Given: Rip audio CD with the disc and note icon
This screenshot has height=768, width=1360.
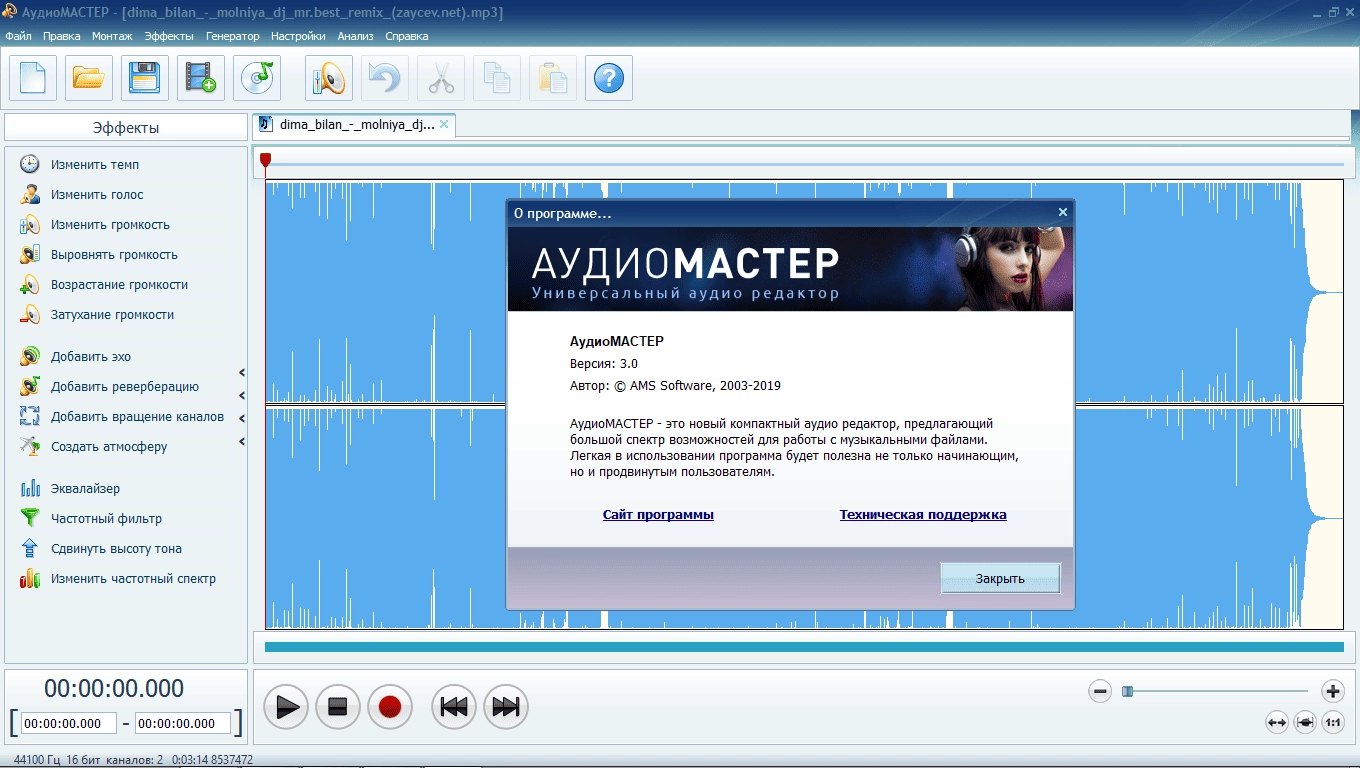Looking at the screenshot, I should (x=257, y=78).
